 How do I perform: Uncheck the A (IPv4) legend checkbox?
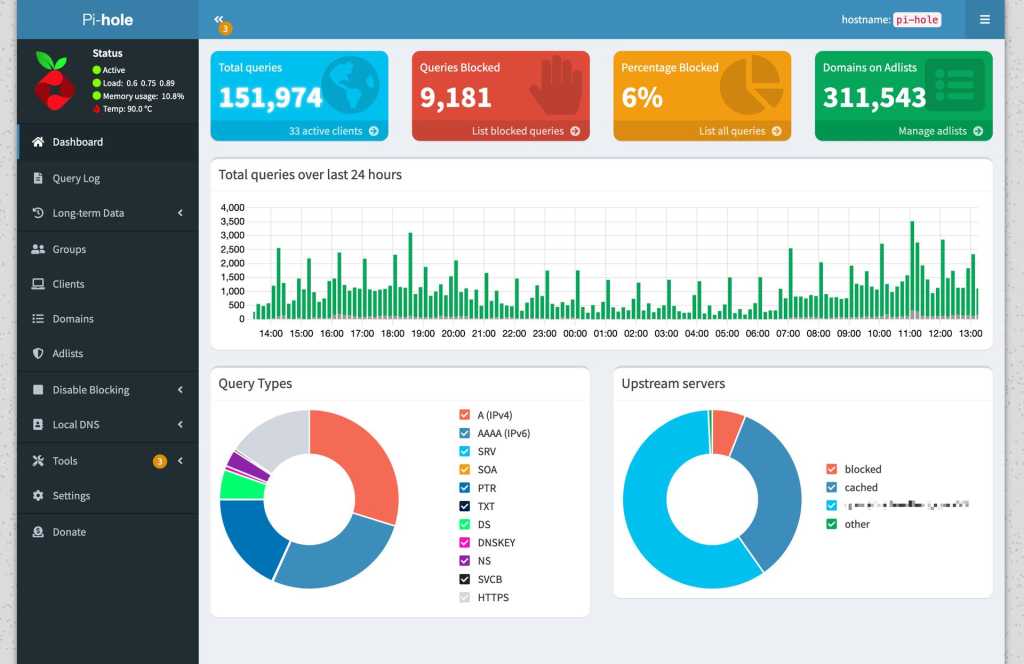[464, 415]
